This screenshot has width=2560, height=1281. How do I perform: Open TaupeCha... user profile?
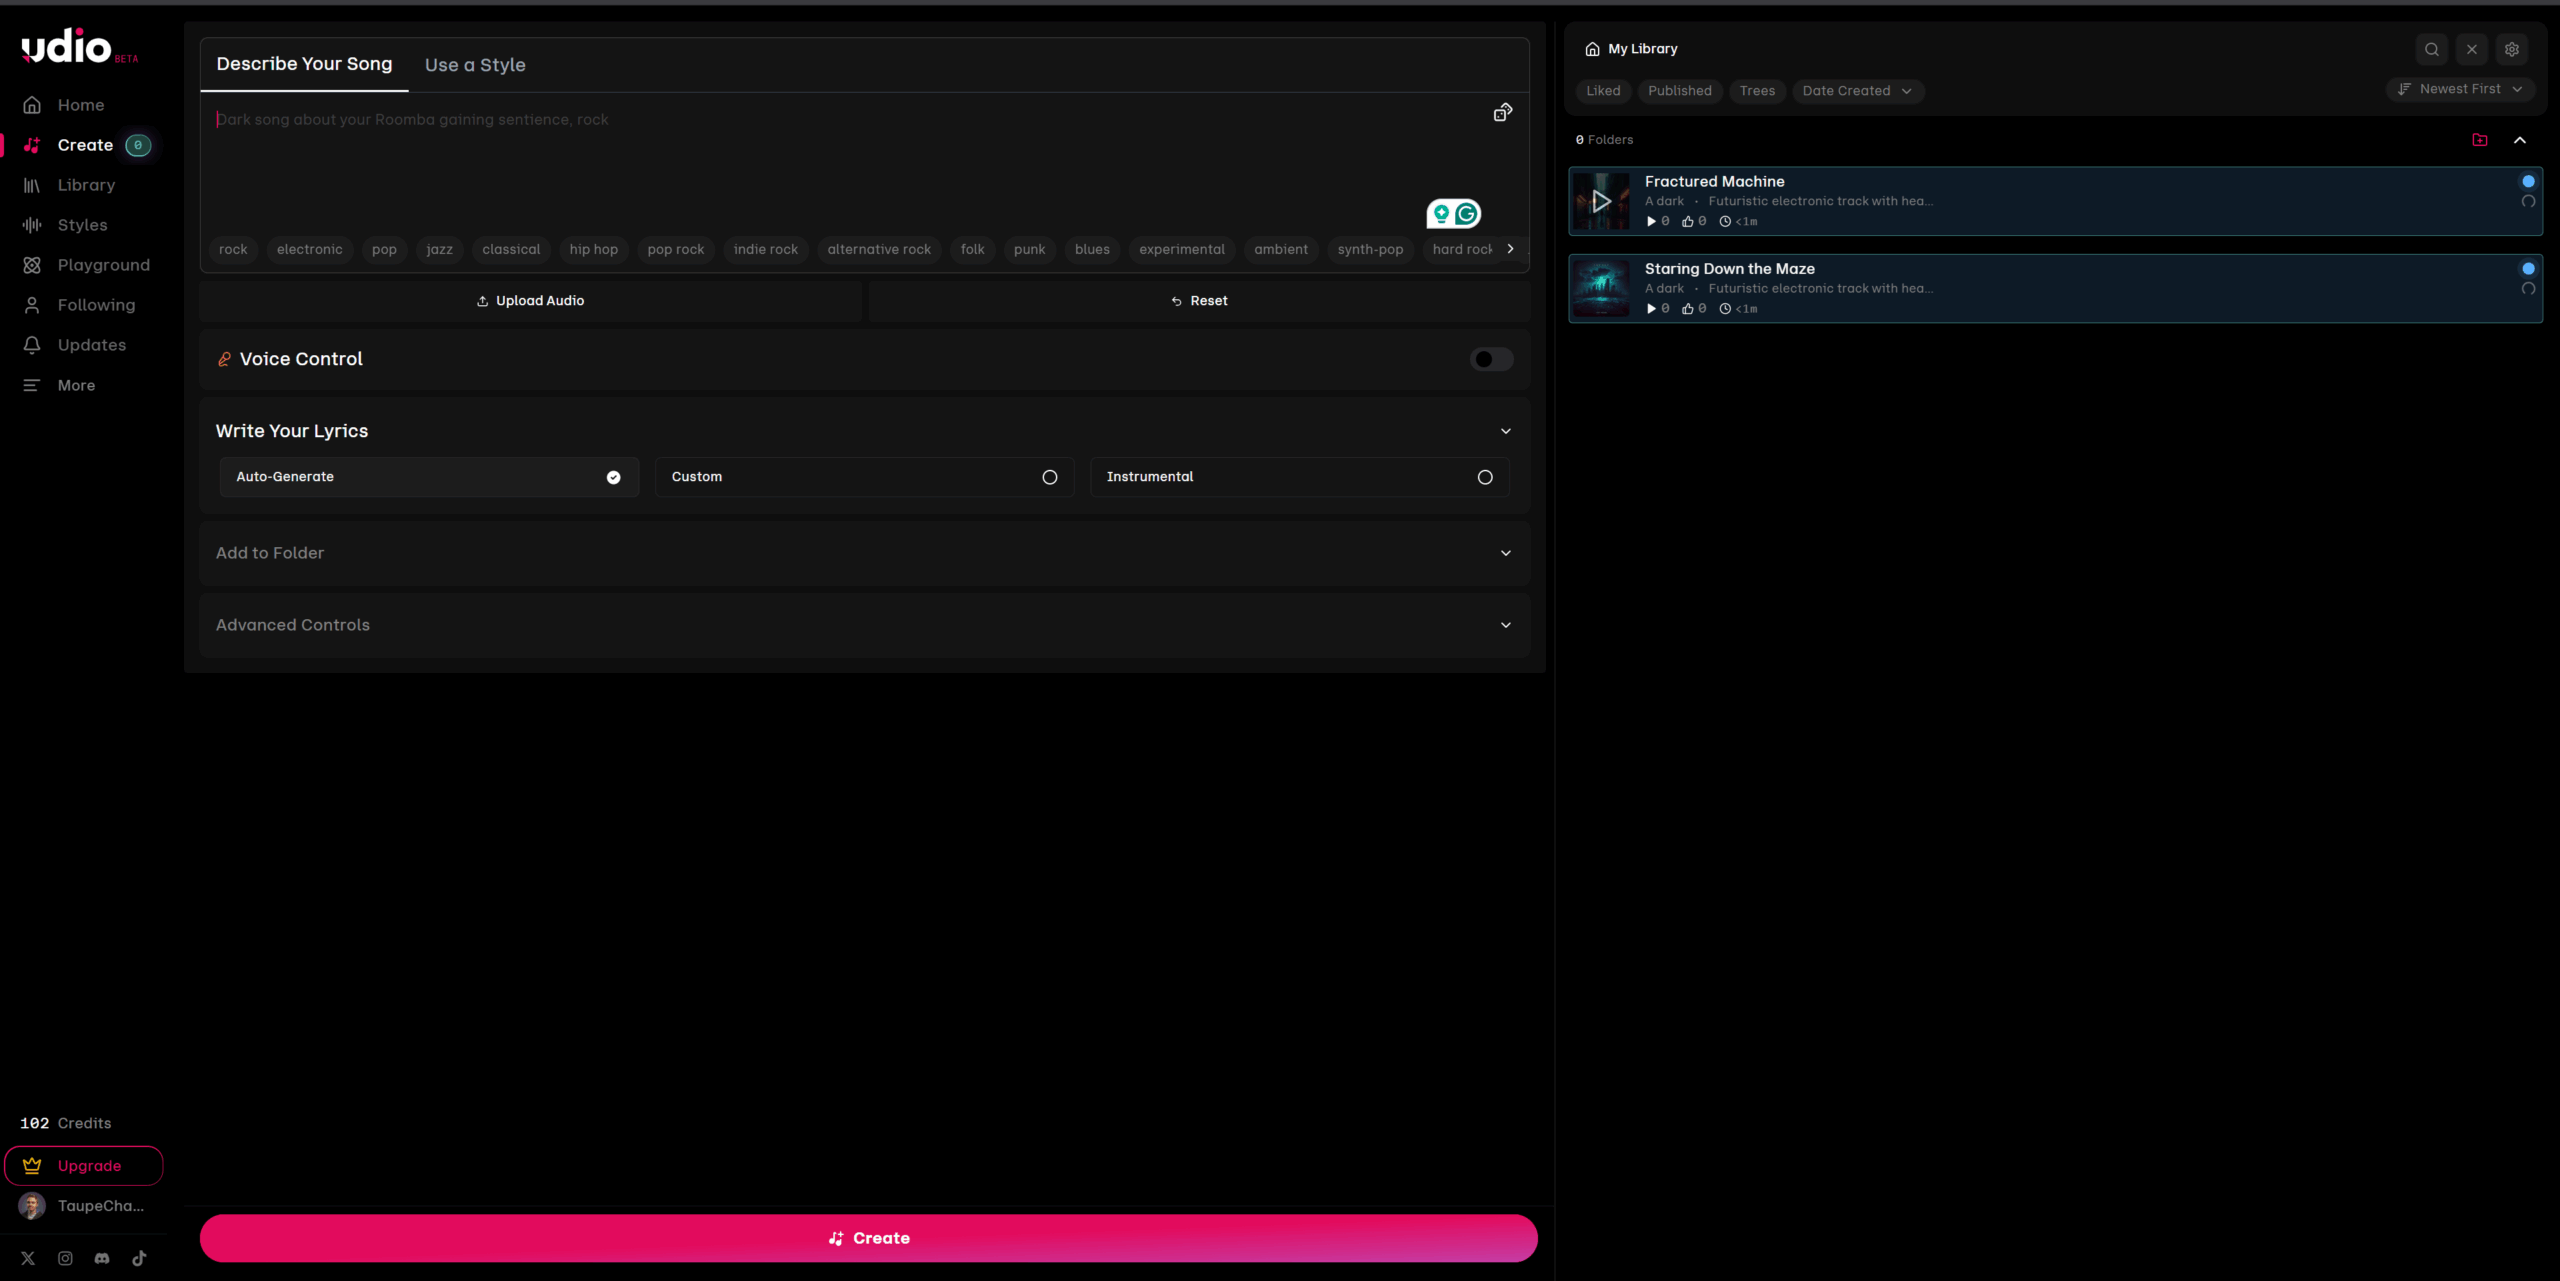[x=82, y=1206]
